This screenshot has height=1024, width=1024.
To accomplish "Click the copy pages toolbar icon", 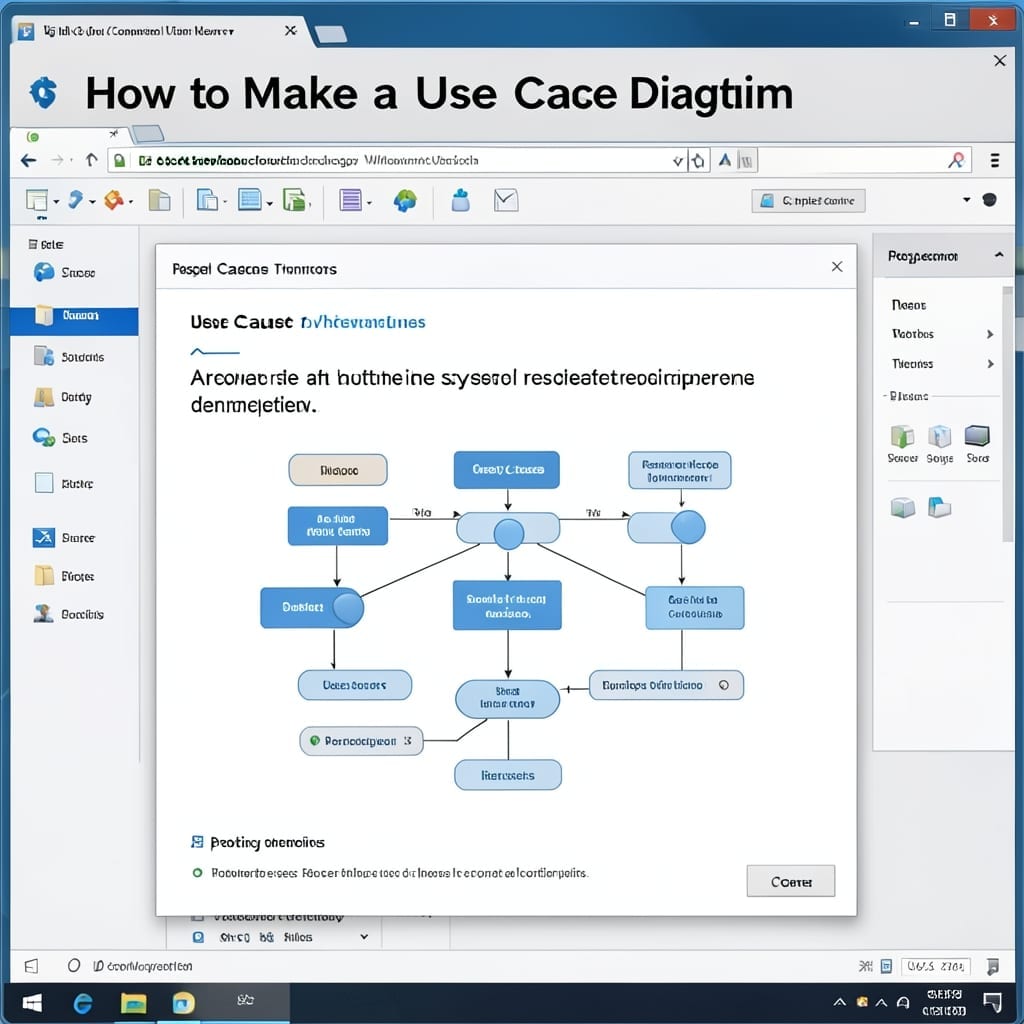I will 207,200.
